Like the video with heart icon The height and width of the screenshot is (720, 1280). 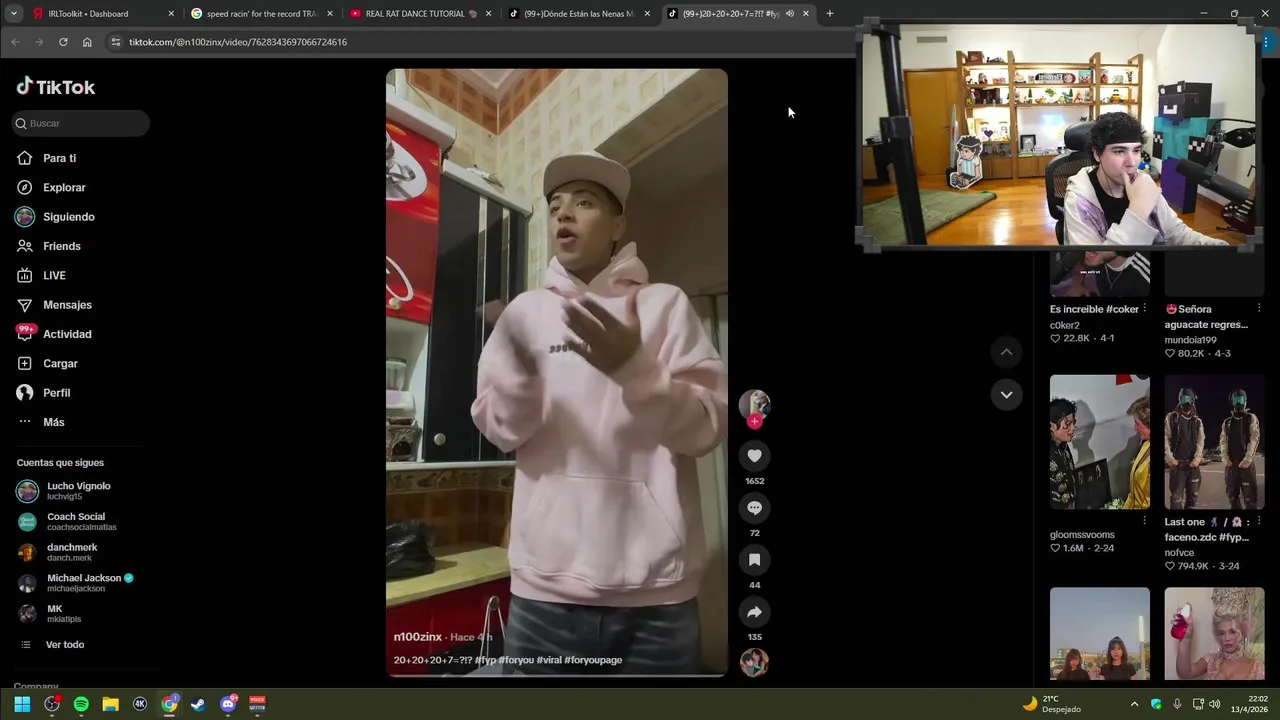(x=755, y=456)
